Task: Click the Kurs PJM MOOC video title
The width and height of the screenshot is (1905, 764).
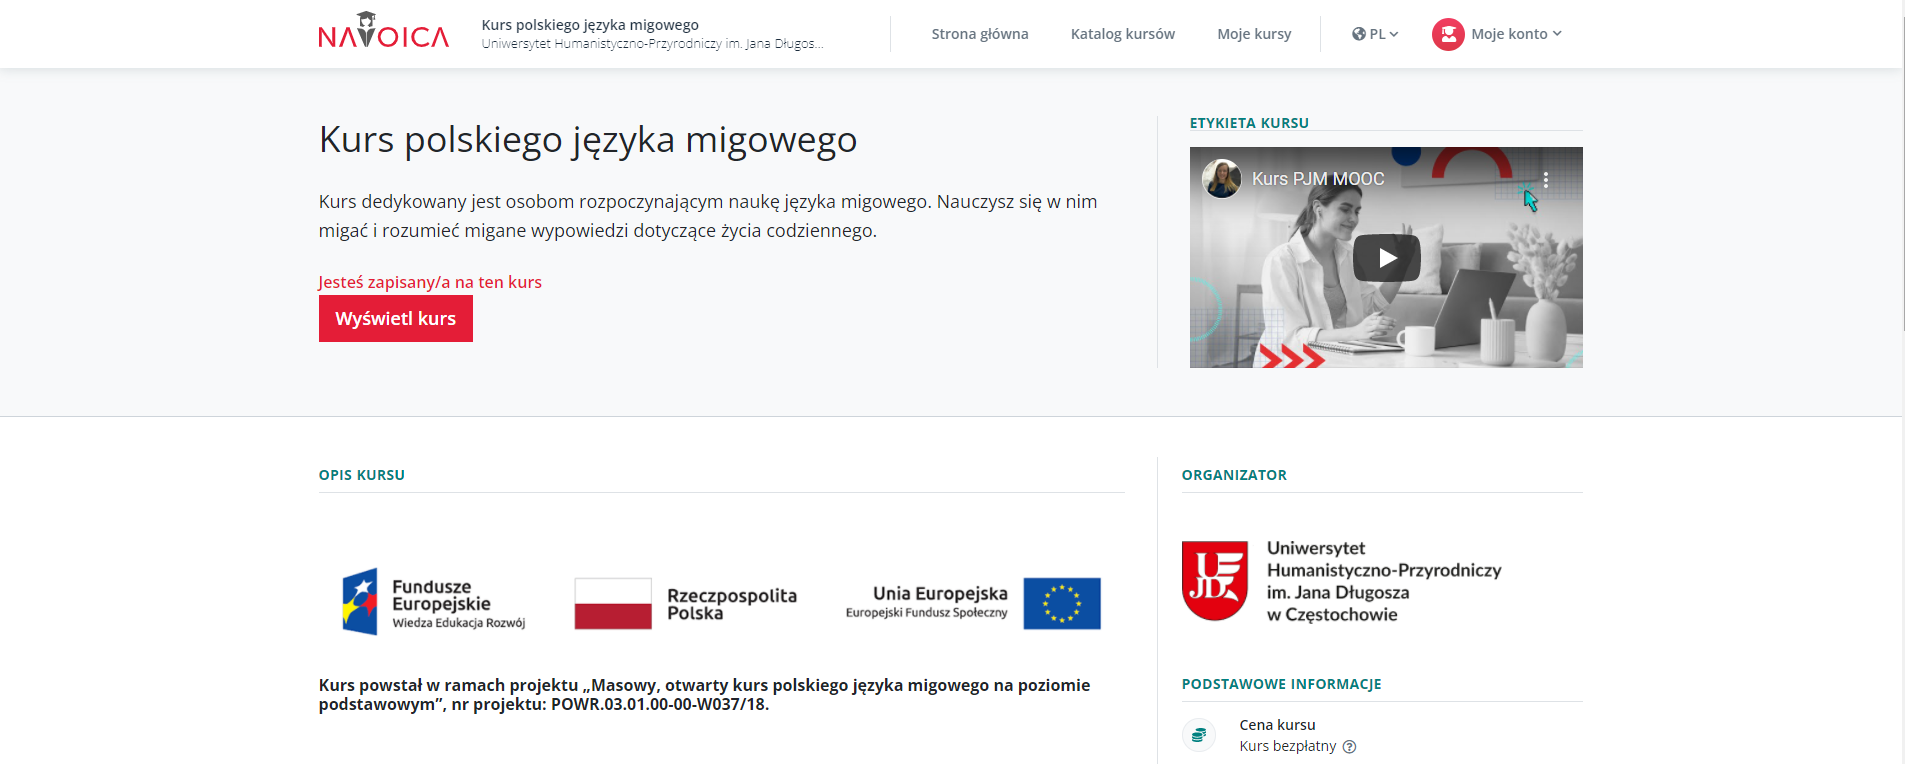Action: tap(1317, 179)
